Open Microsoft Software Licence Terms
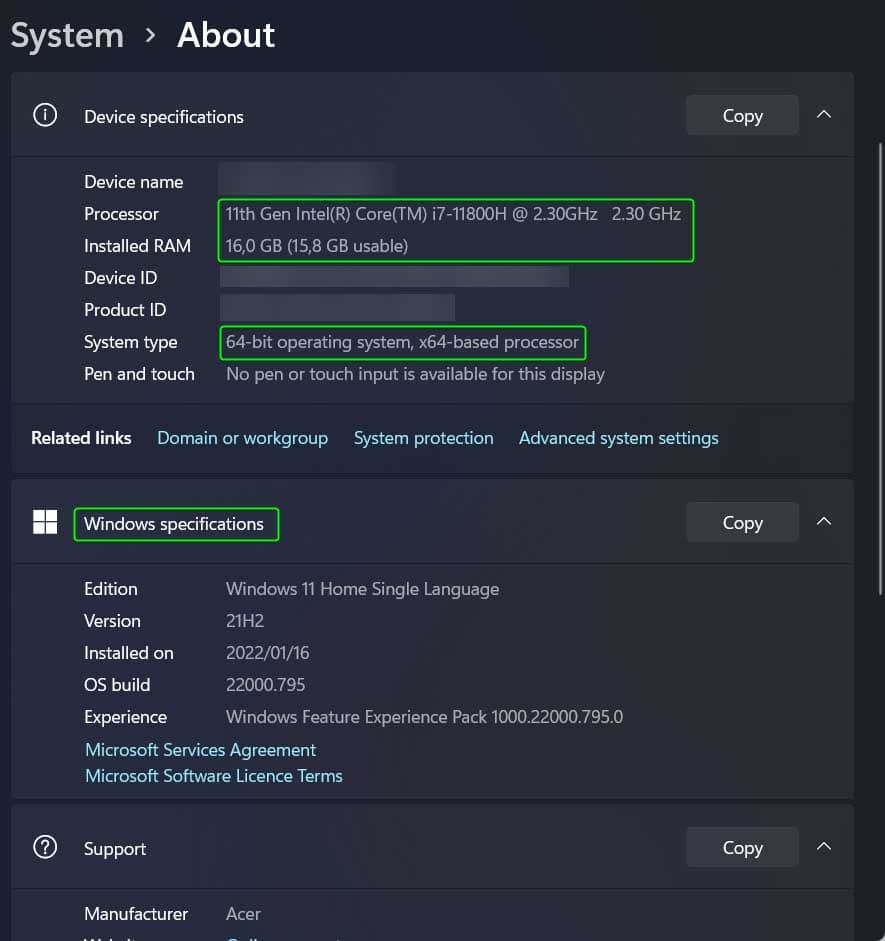This screenshot has height=941, width=885. pos(214,776)
